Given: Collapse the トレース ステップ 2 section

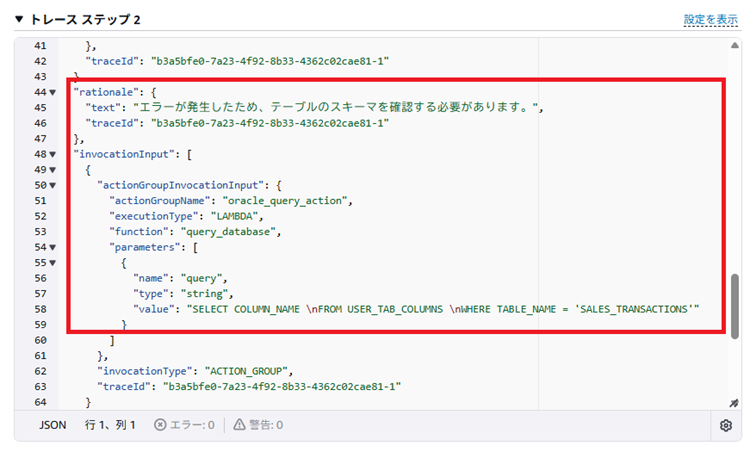Looking at the screenshot, I should coord(19,20).
